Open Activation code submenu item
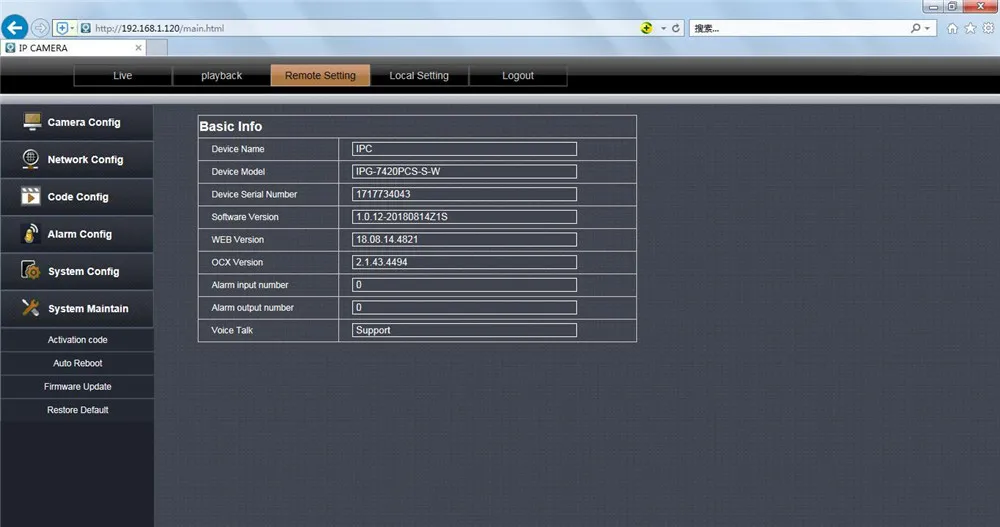The image size is (1000, 527). [77, 340]
